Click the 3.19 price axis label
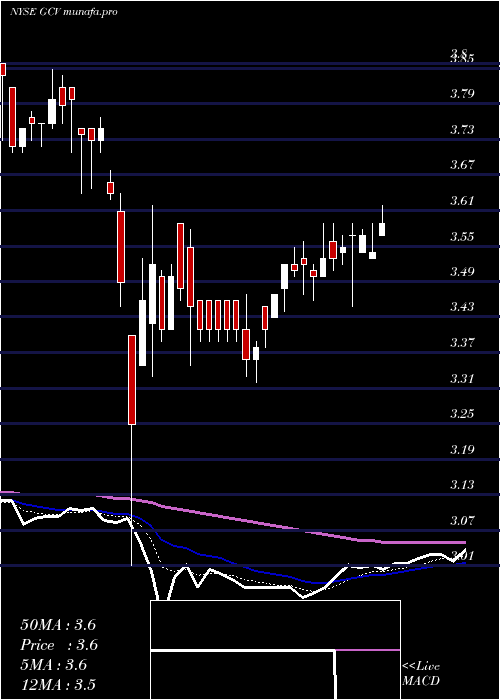 point(462,449)
